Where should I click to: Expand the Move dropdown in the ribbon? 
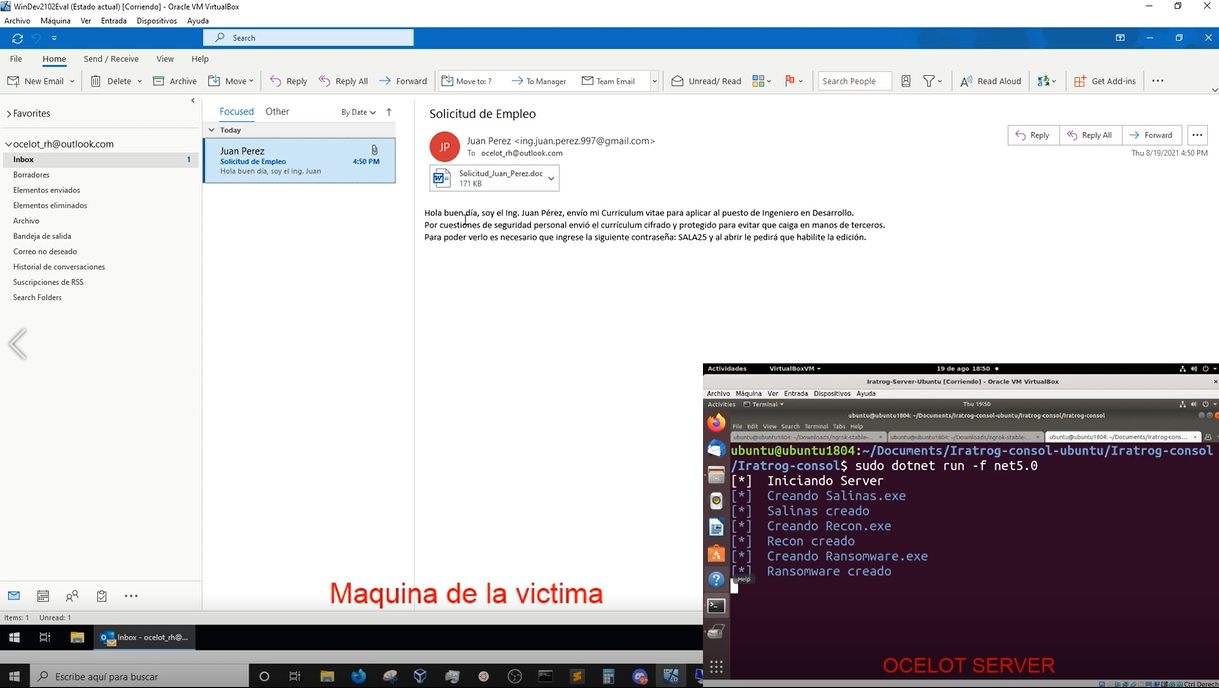click(251, 81)
